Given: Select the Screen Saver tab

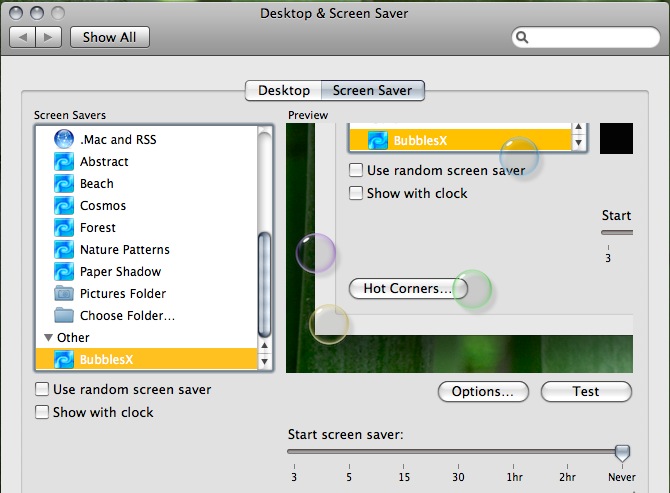Looking at the screenshot, I should pos(373,91).
